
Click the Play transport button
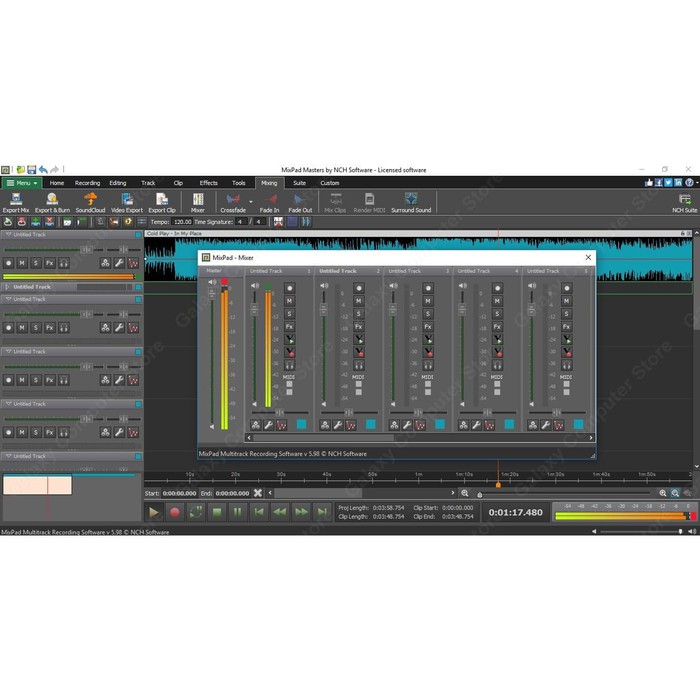(x=154, y=512)
